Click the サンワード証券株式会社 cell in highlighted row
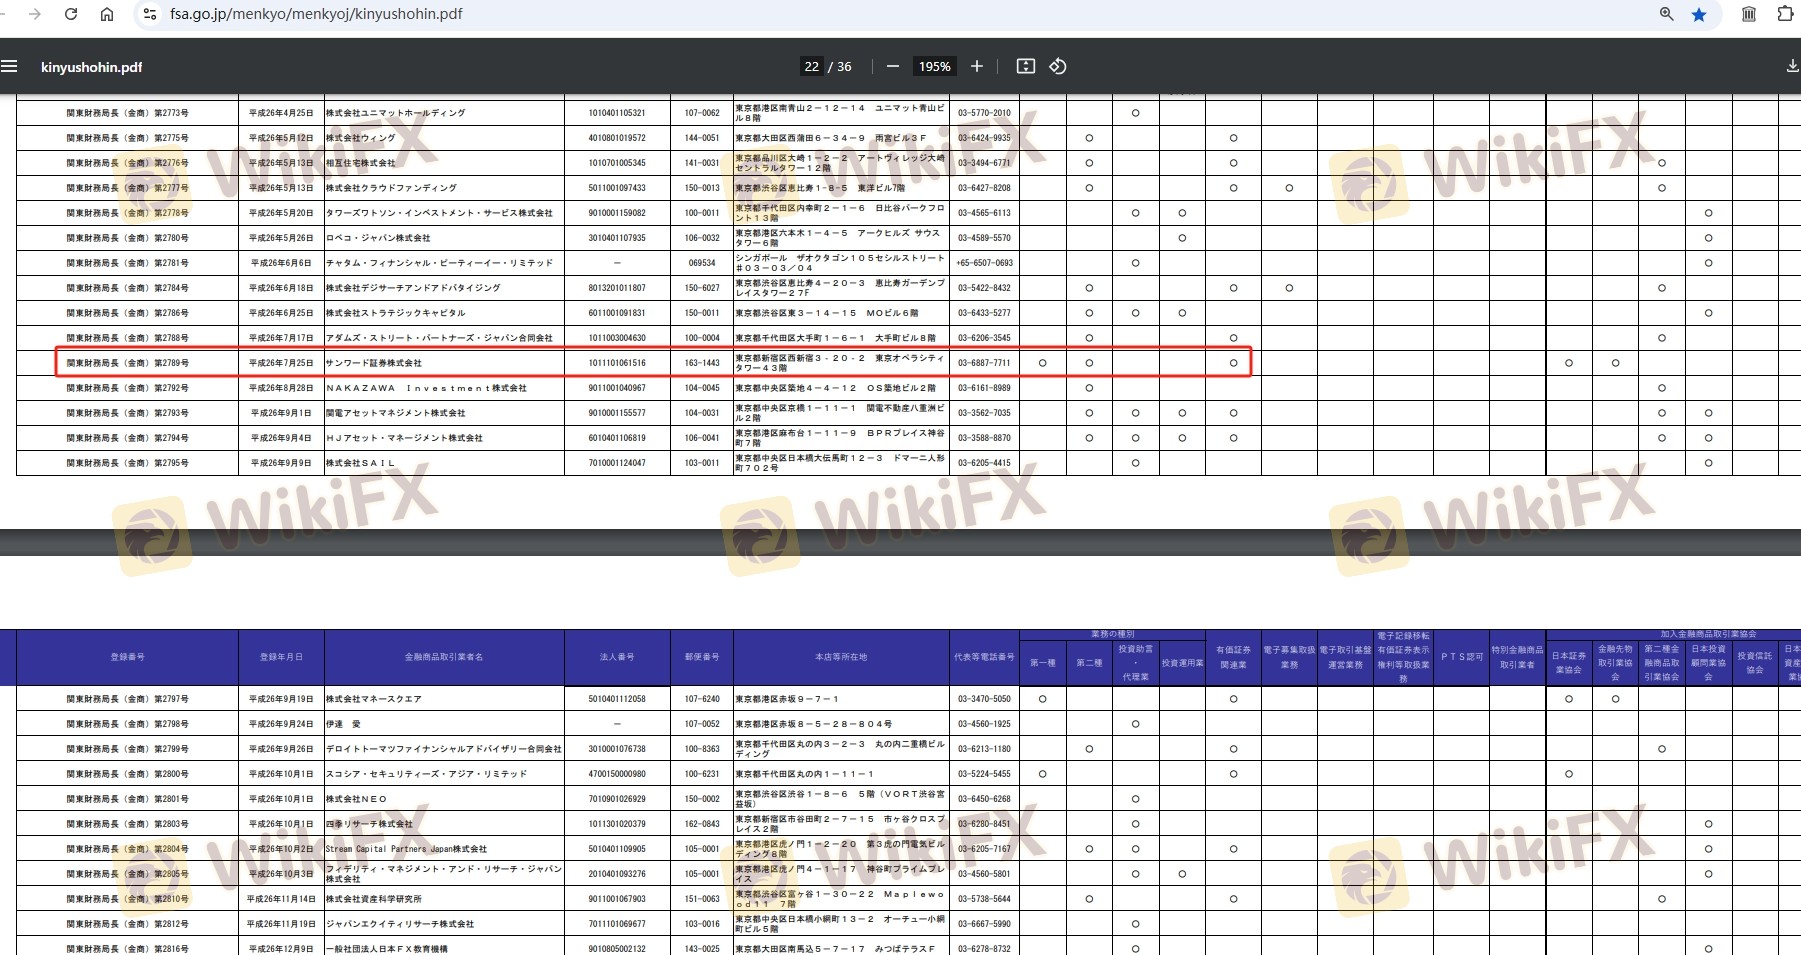The width and height of the screenshot is (1801, 955). (374, 363)
